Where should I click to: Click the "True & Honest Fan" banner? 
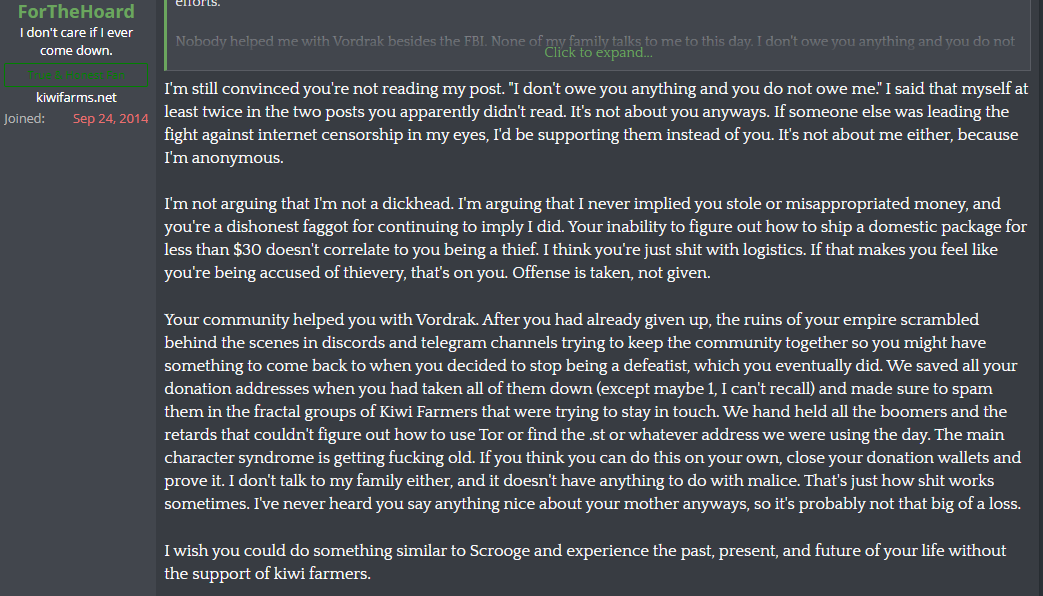click(76, 75)
